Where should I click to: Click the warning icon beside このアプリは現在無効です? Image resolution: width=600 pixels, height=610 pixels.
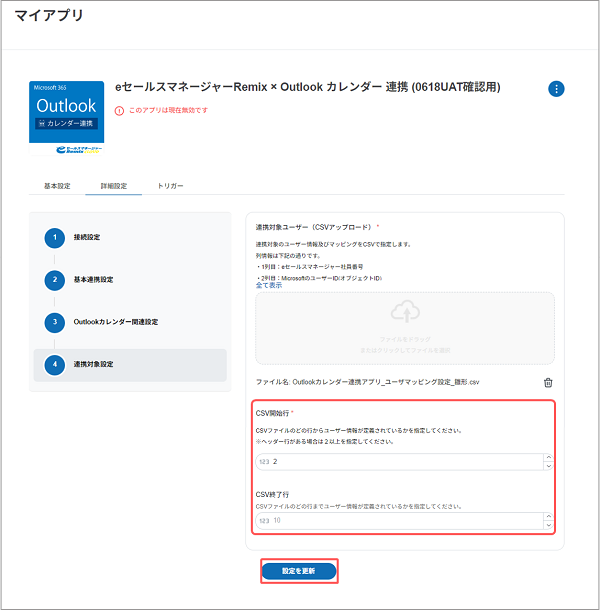pyautogui.click(x=119, y=110)
